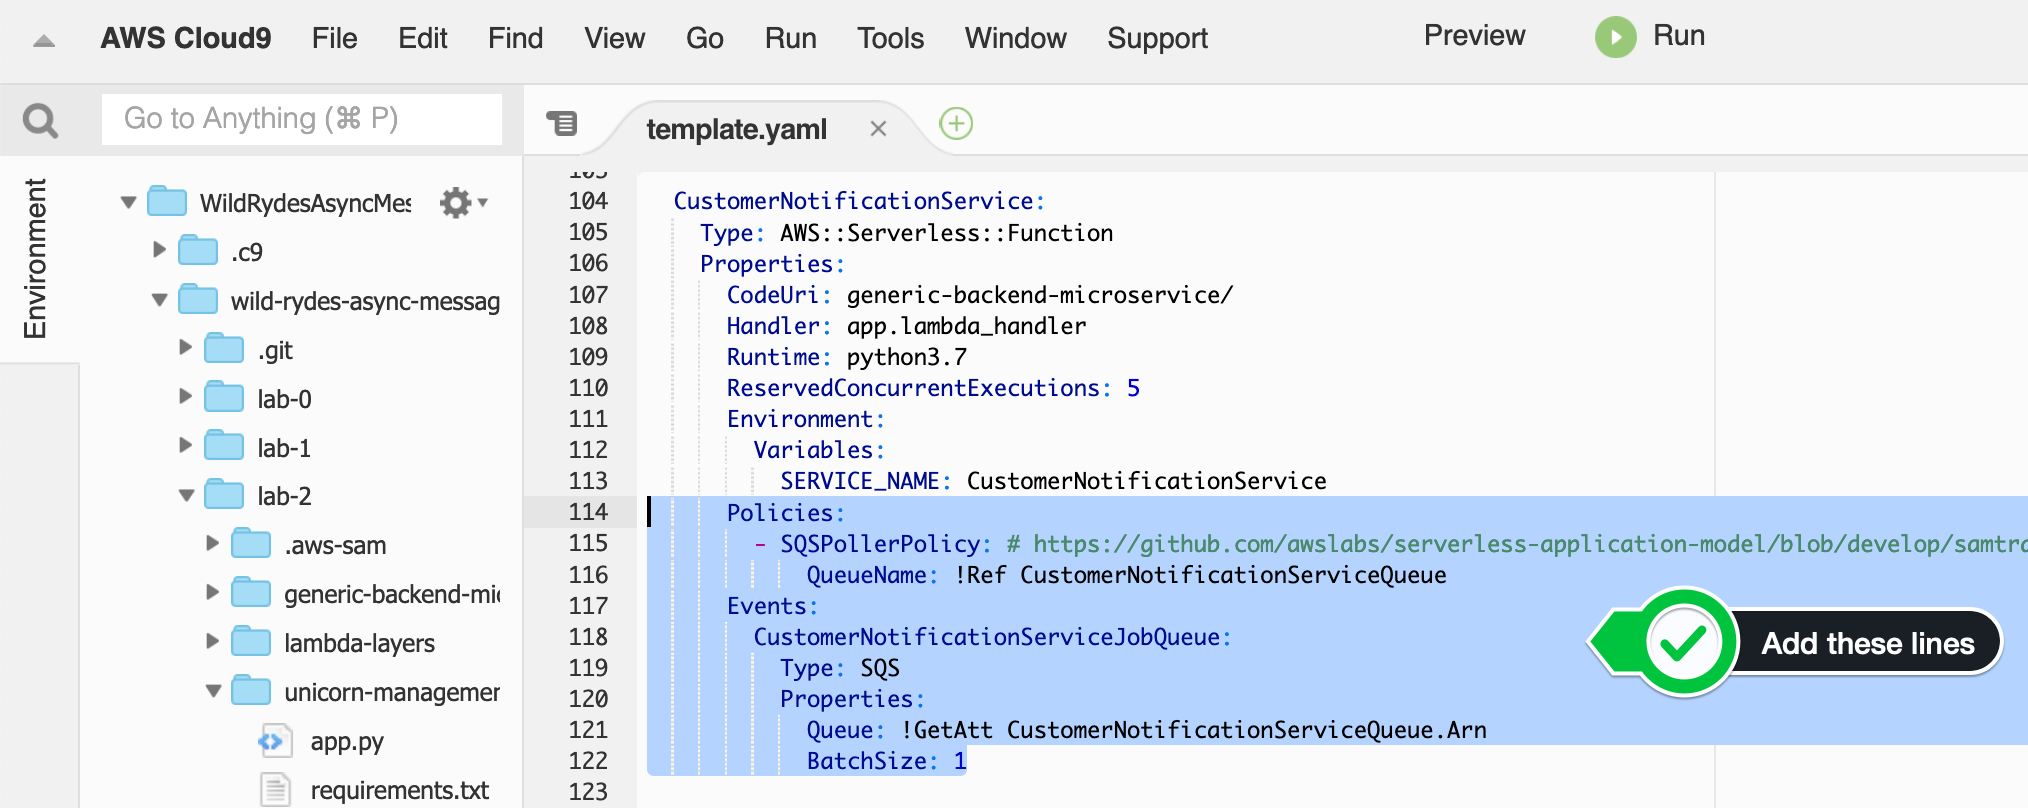Click the 'CustomerNotificationServiceJobQueue:' line
Viewport: 2028px width, 808px height.
pos(993,637)
